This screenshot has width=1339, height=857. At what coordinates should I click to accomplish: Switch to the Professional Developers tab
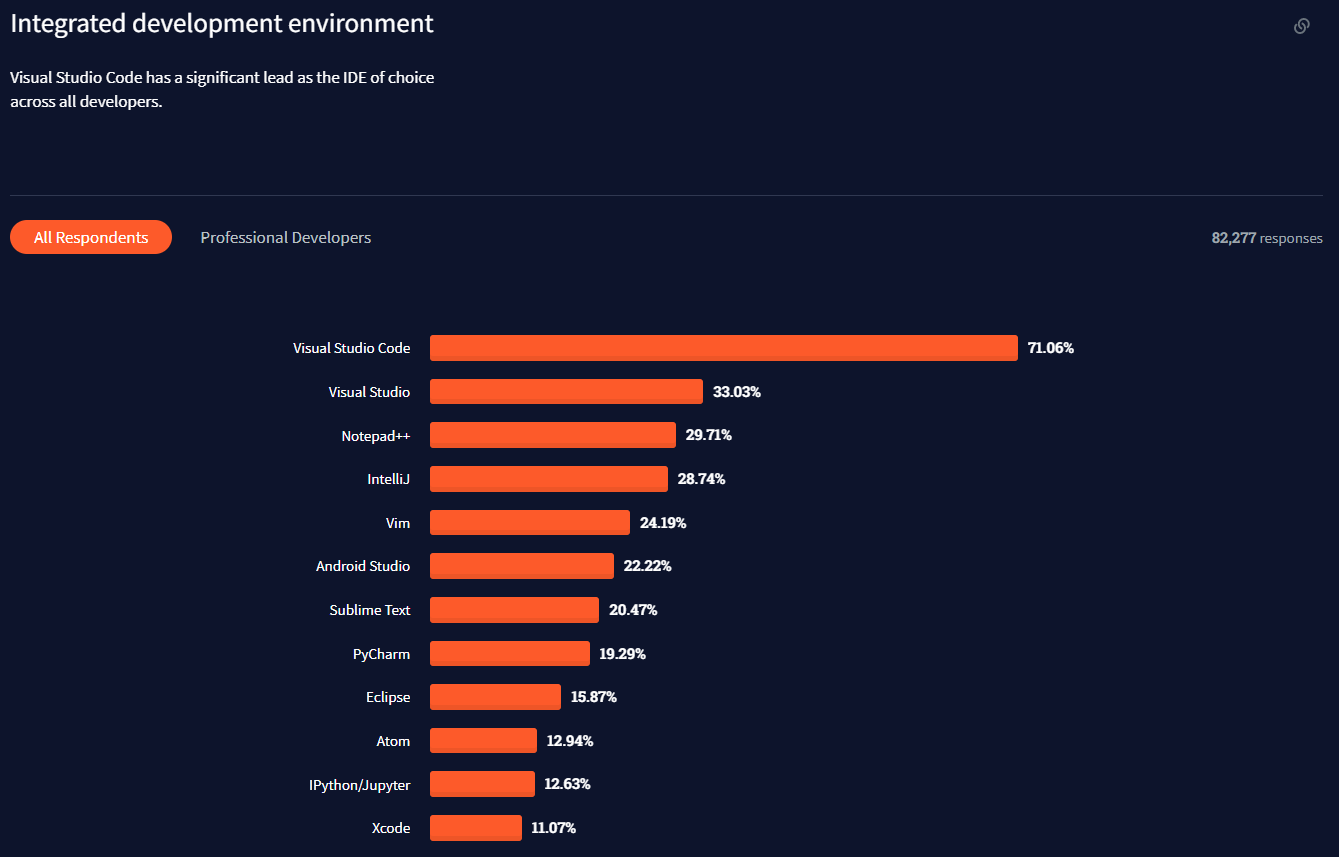pos(286,237)
